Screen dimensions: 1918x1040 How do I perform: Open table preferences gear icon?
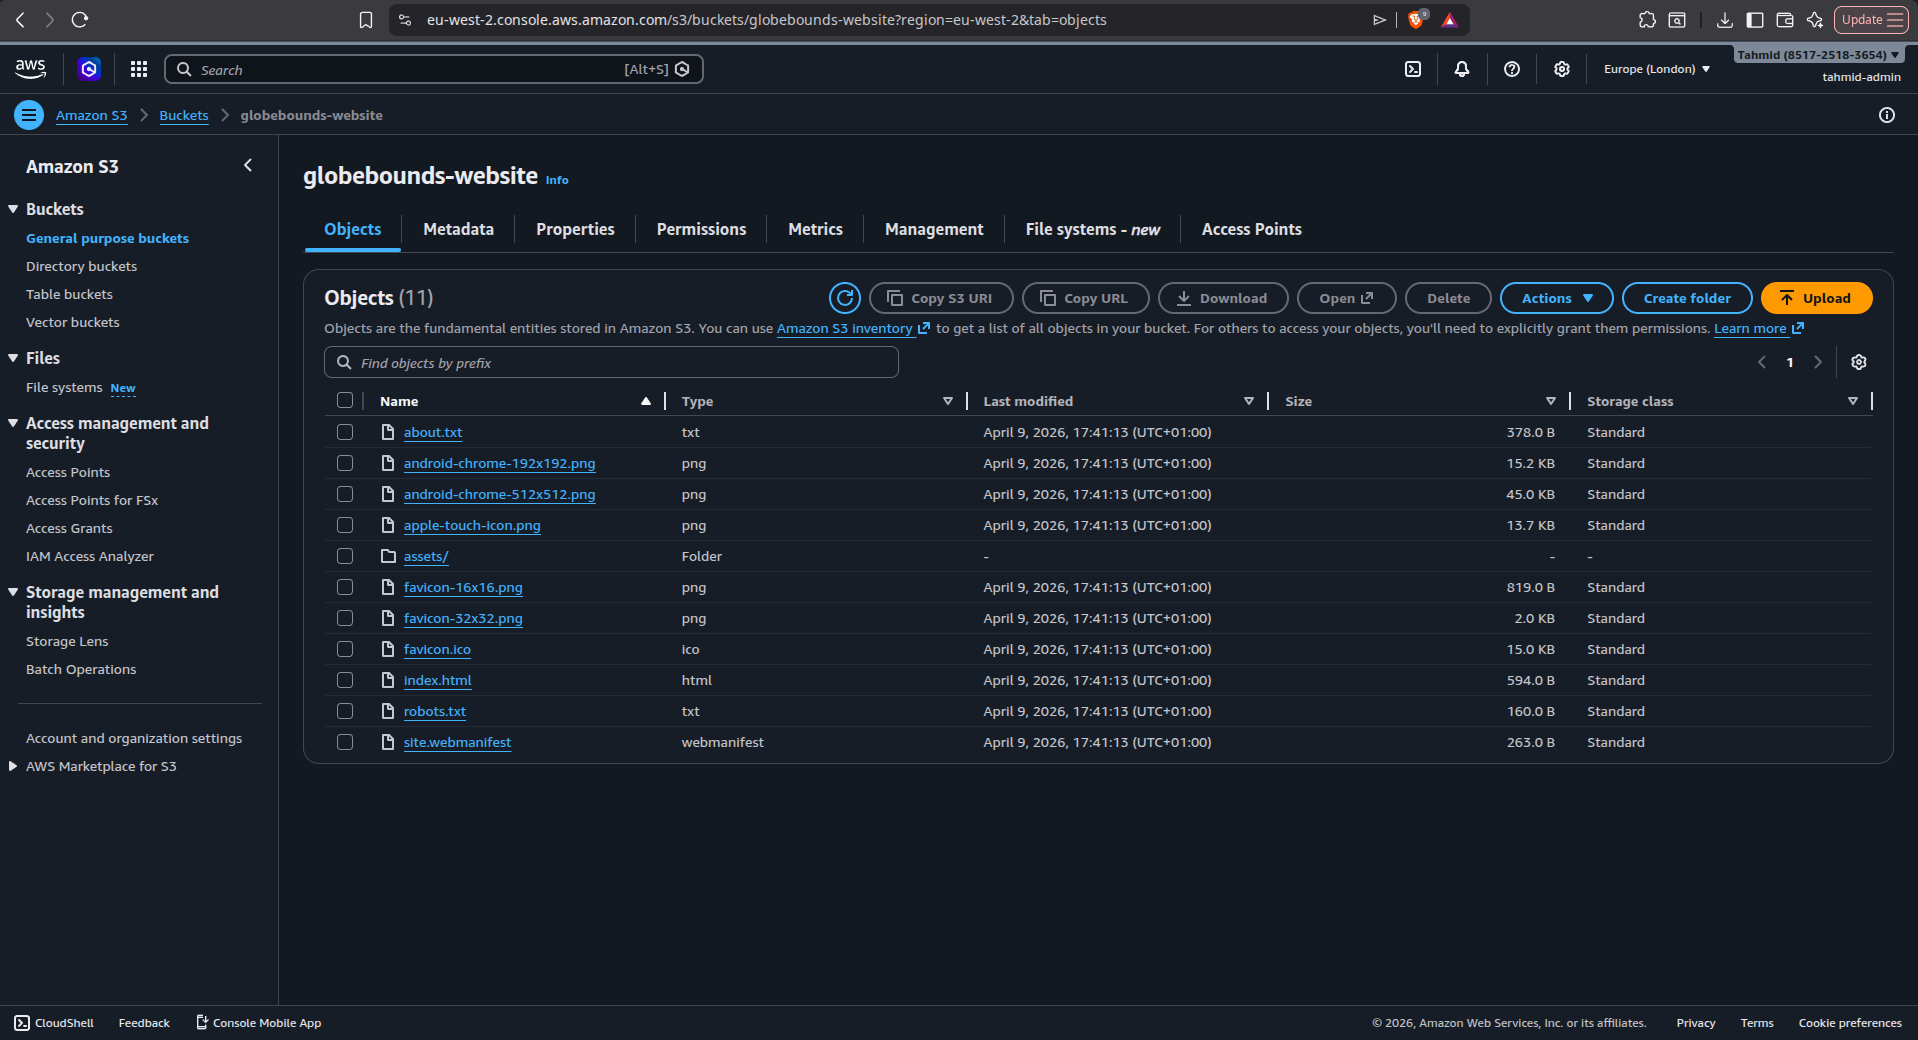click(1859, 362)
